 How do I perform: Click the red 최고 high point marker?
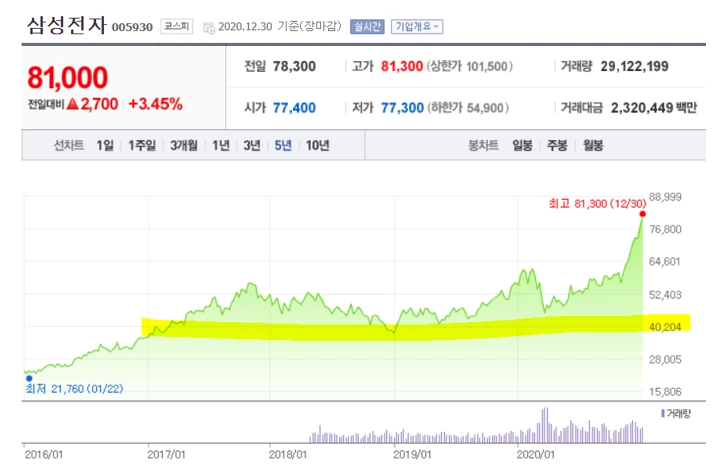(643, 214)
